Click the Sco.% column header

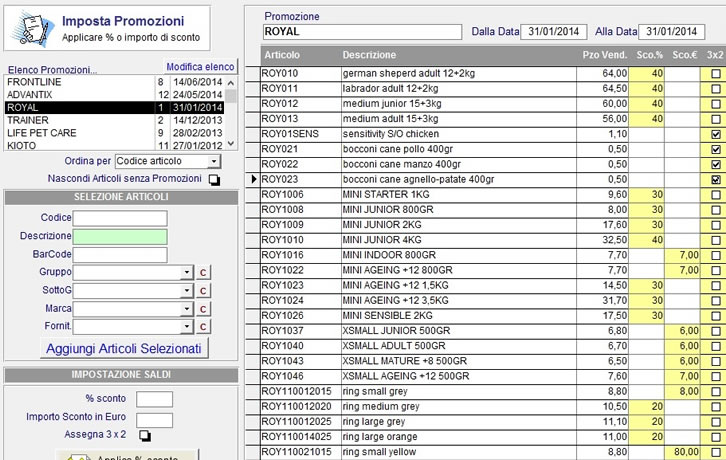click(x=649, y=55)
